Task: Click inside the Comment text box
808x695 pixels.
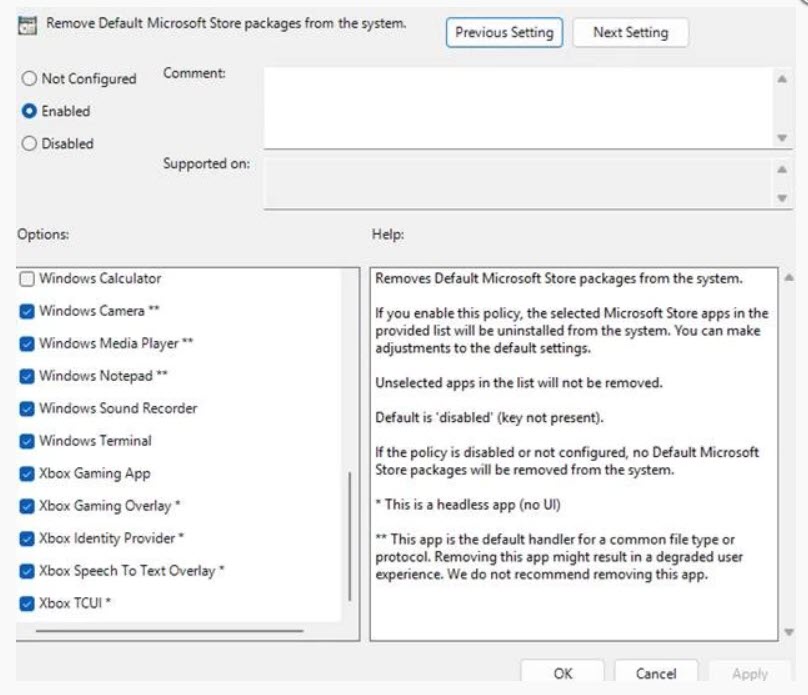Action: click(518, 108)
